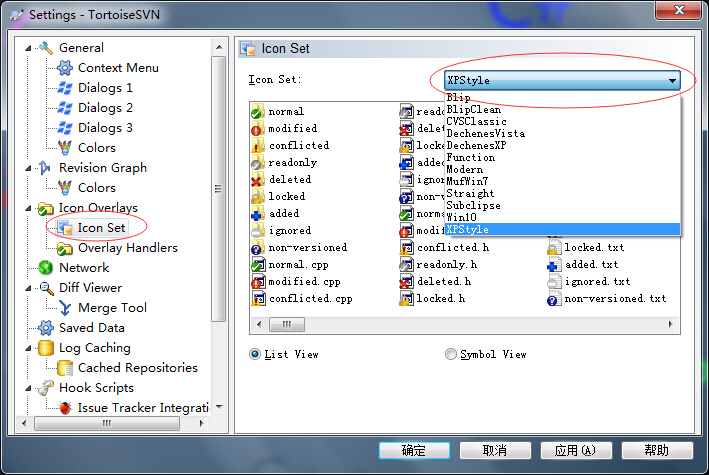709x475 pixels.
Task: Choose Blip from the icon set list
Action: coord(562,97)
